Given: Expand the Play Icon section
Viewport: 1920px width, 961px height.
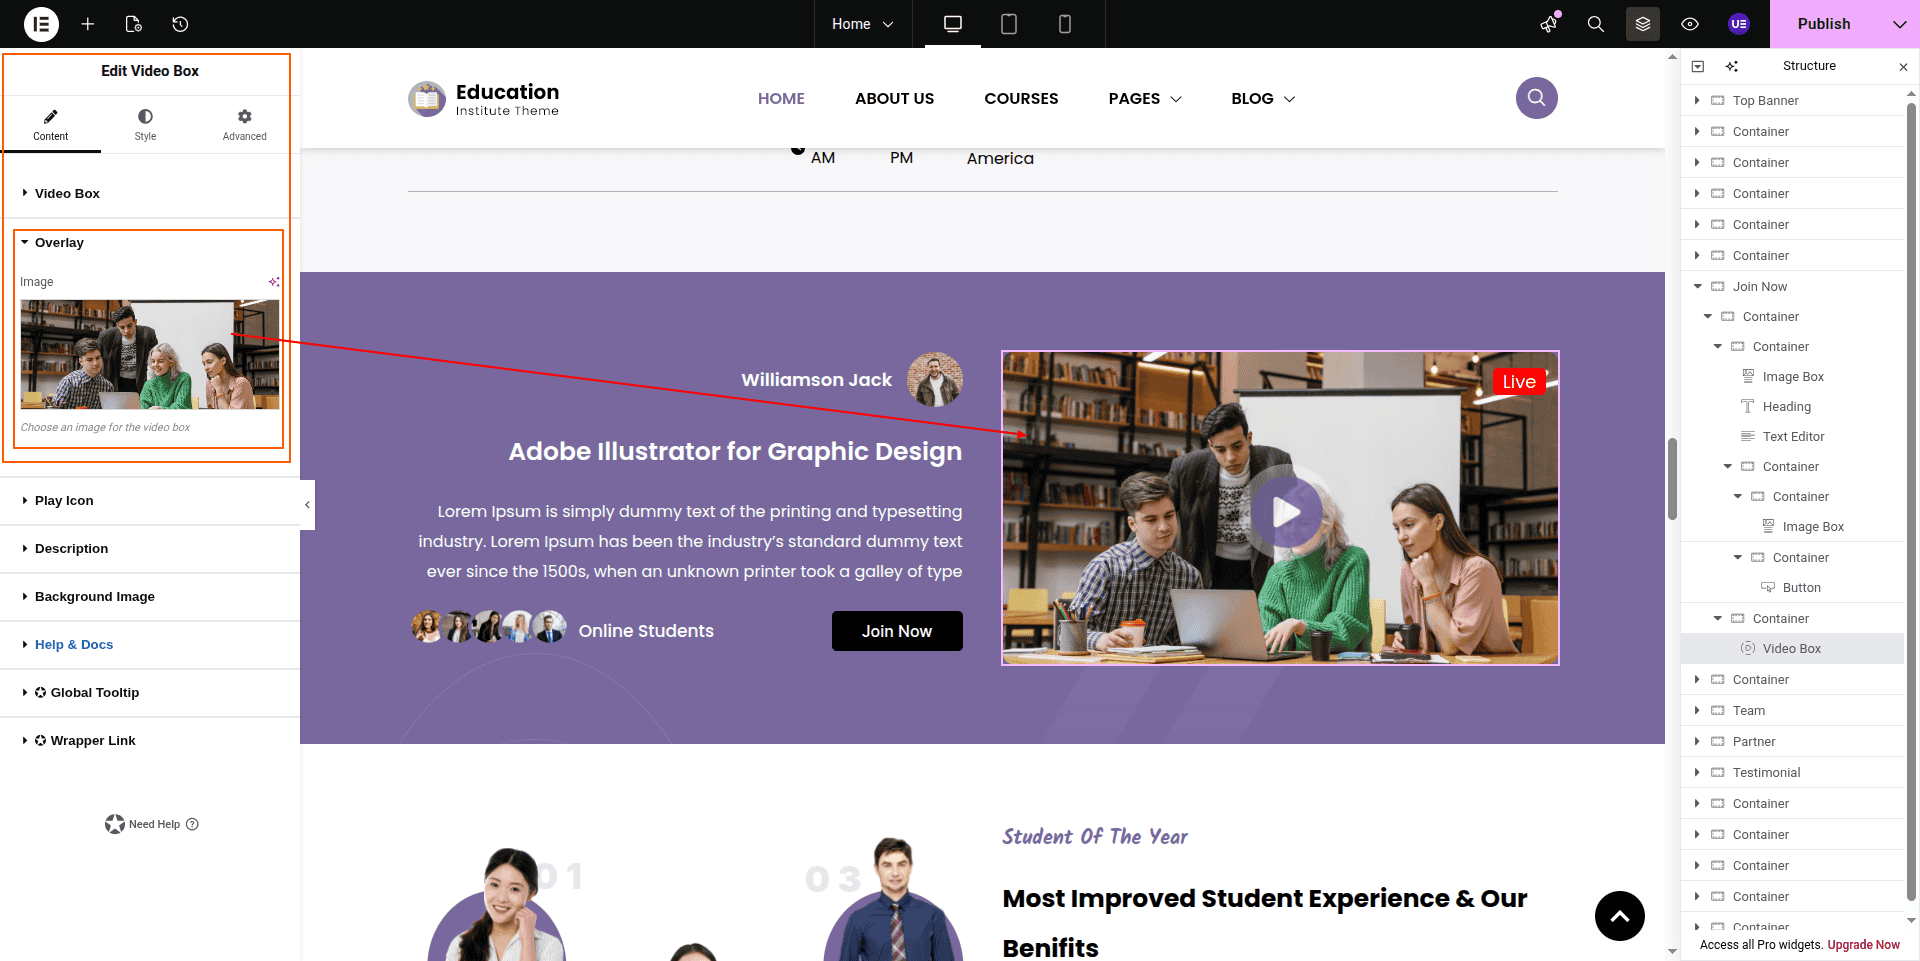Looking at the screenshot, I should [x=64, y=501].
